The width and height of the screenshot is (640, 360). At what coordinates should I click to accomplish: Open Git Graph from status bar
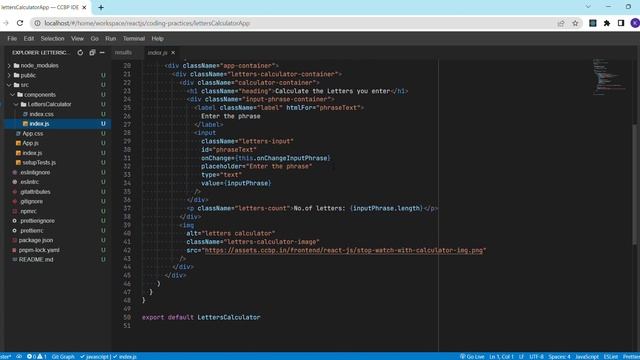[x=63, y=356]
